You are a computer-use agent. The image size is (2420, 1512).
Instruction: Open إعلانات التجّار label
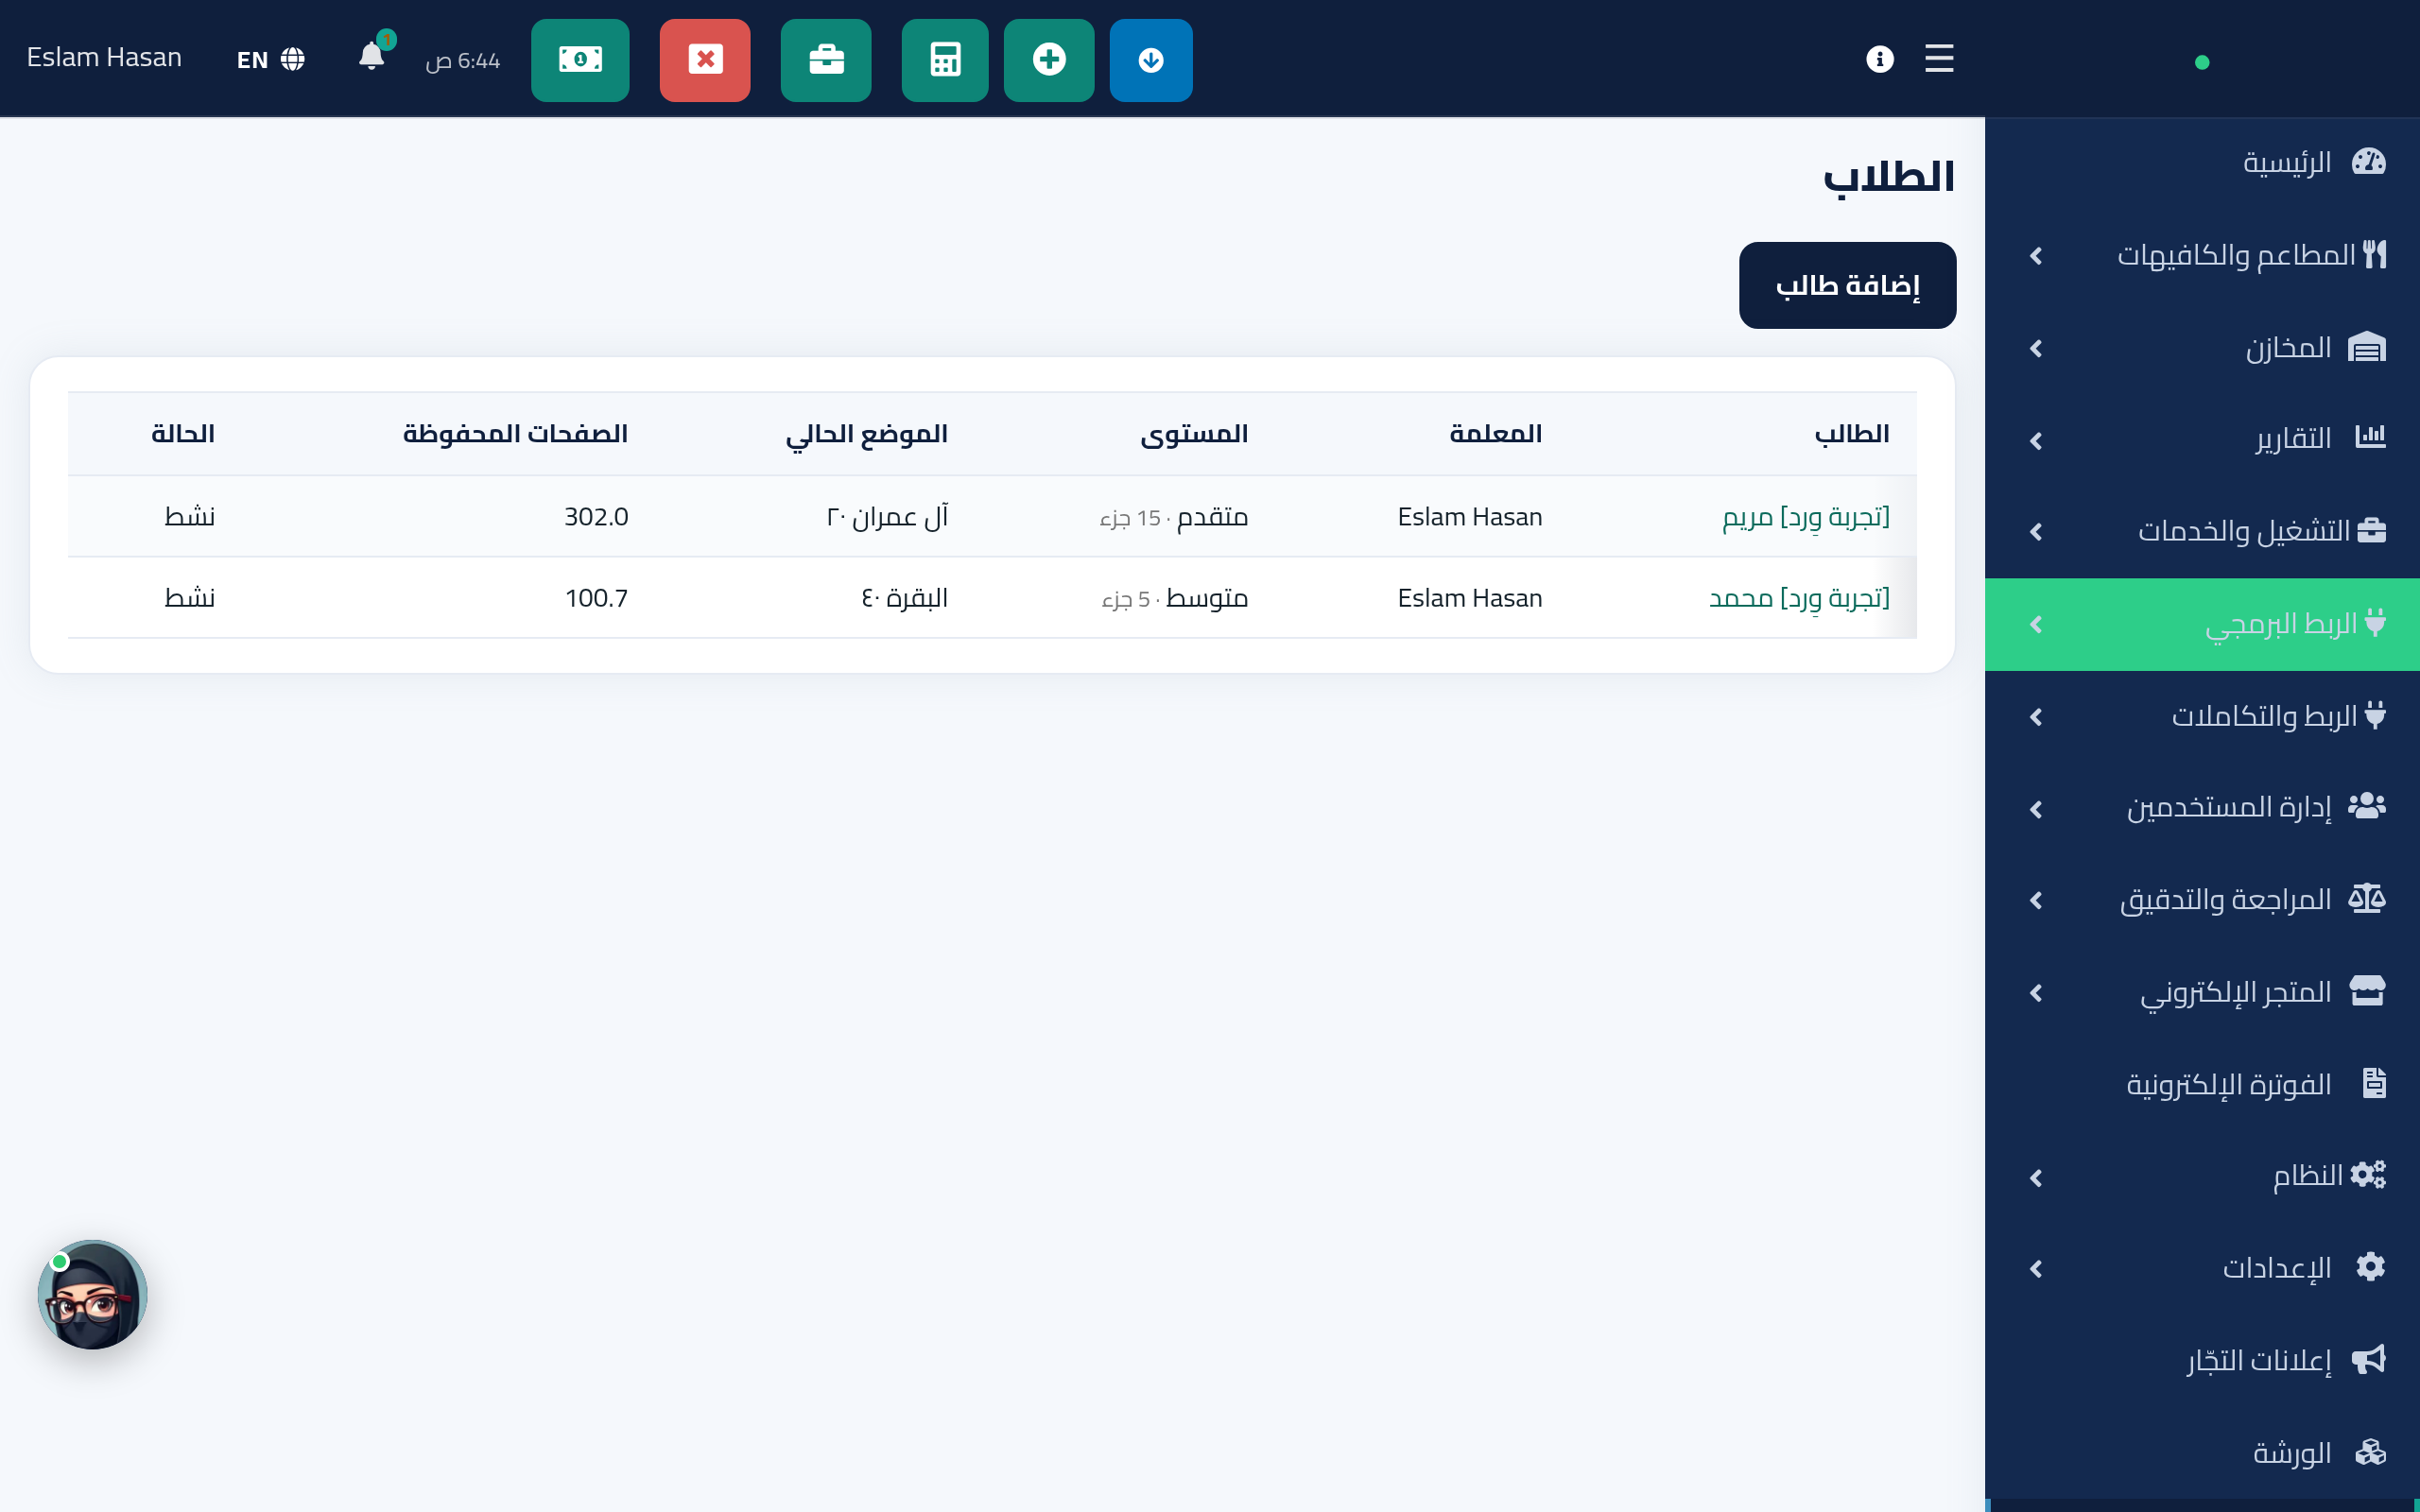click(2259, 1360)
